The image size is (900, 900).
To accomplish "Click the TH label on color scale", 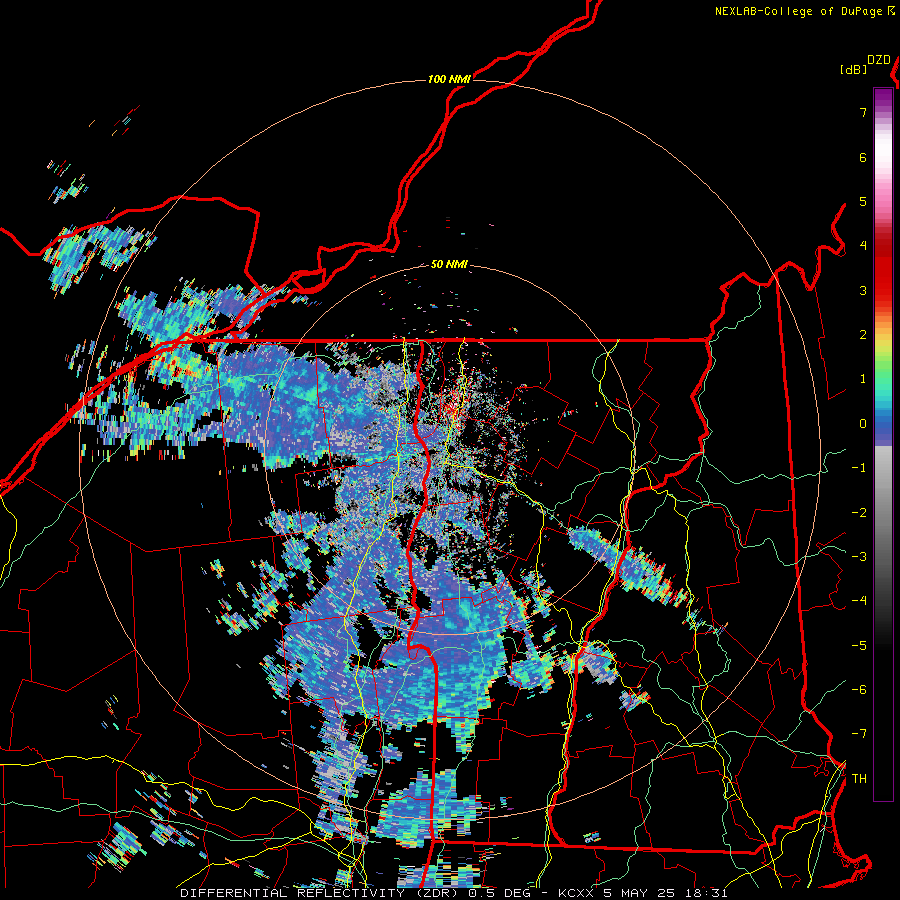I will (859, 779).
